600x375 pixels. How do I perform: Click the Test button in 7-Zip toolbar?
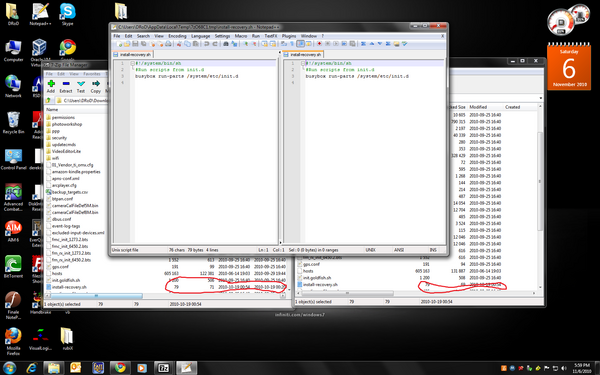(81, 86)
